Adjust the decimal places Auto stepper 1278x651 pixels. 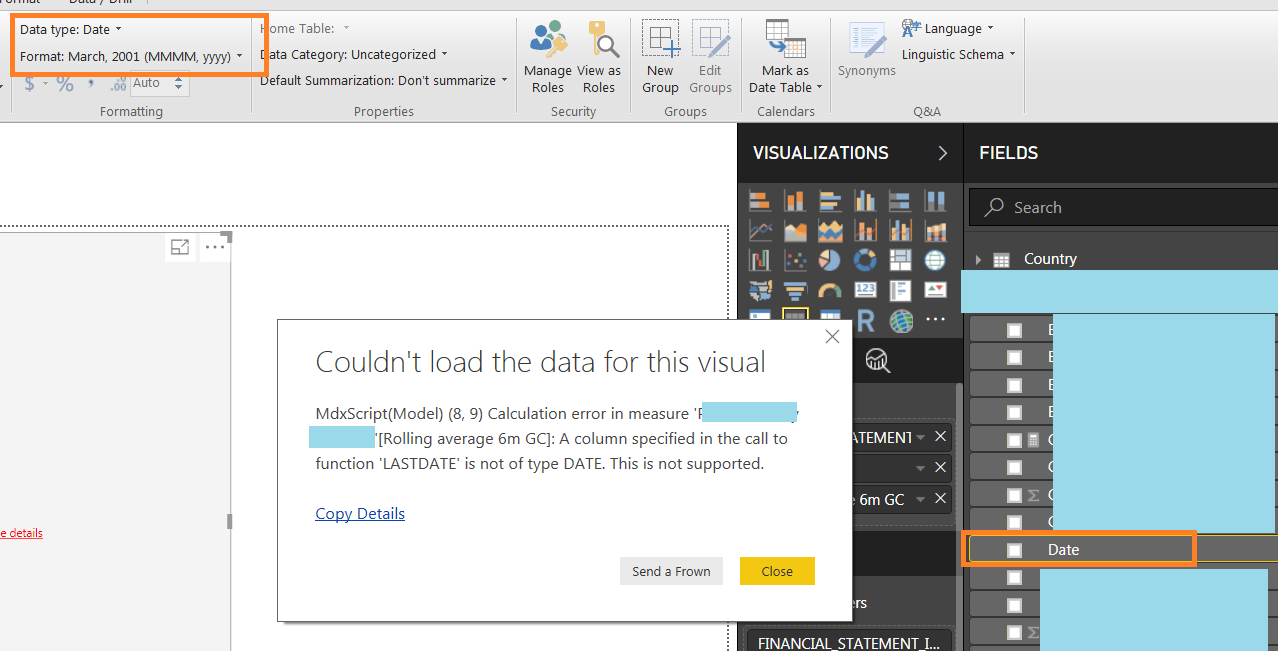click(179, 83)
